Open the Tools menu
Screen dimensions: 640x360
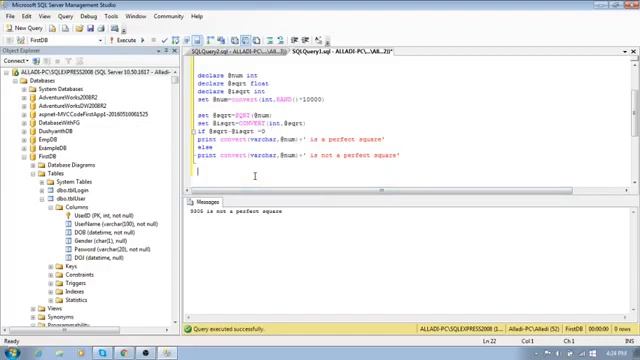[x=111, y=16]
